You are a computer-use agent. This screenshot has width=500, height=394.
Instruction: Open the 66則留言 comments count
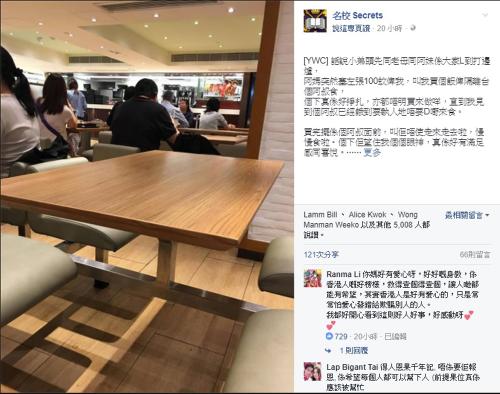pyautogui.click(x=475, y=255)
